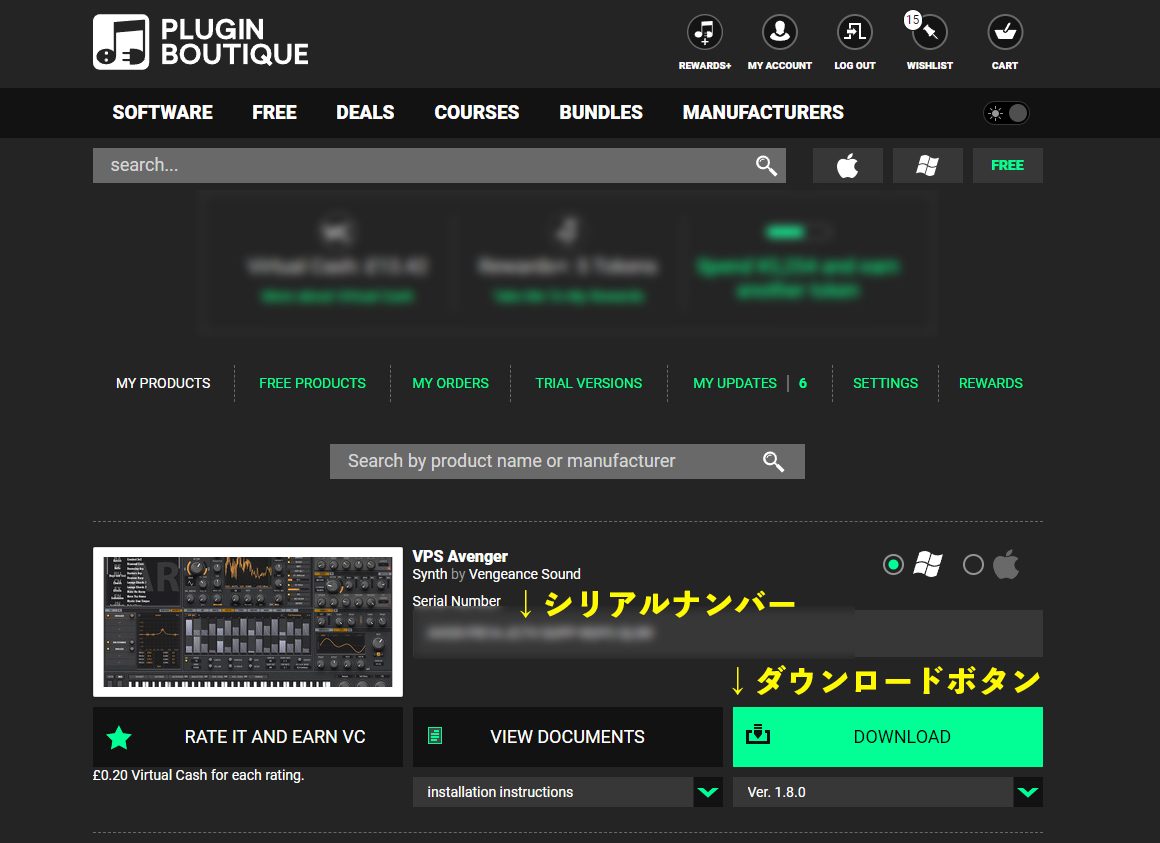Image resolution: width=1160 pixels, height=843 pixels.
Task: Expand arrow of installation instructions dropdown
Action: (708, 792)
